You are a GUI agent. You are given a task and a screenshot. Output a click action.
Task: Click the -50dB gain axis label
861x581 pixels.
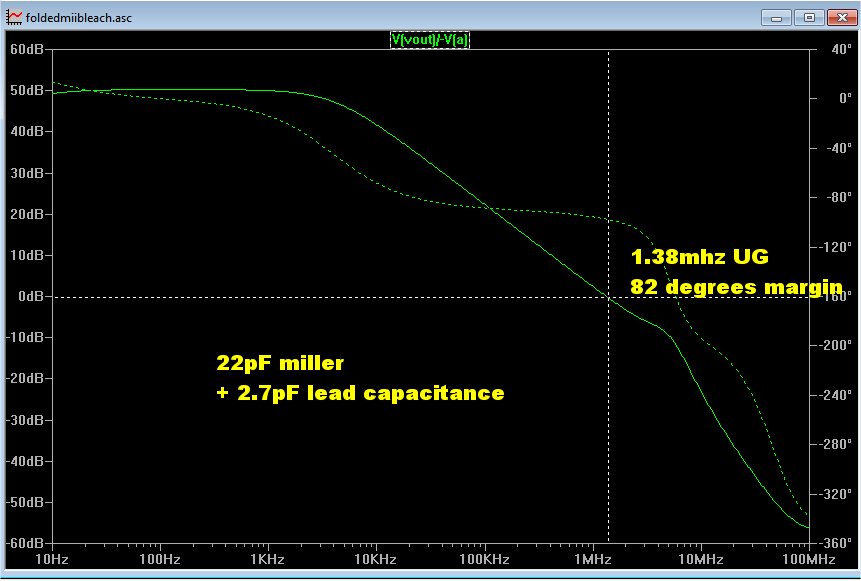24,502
